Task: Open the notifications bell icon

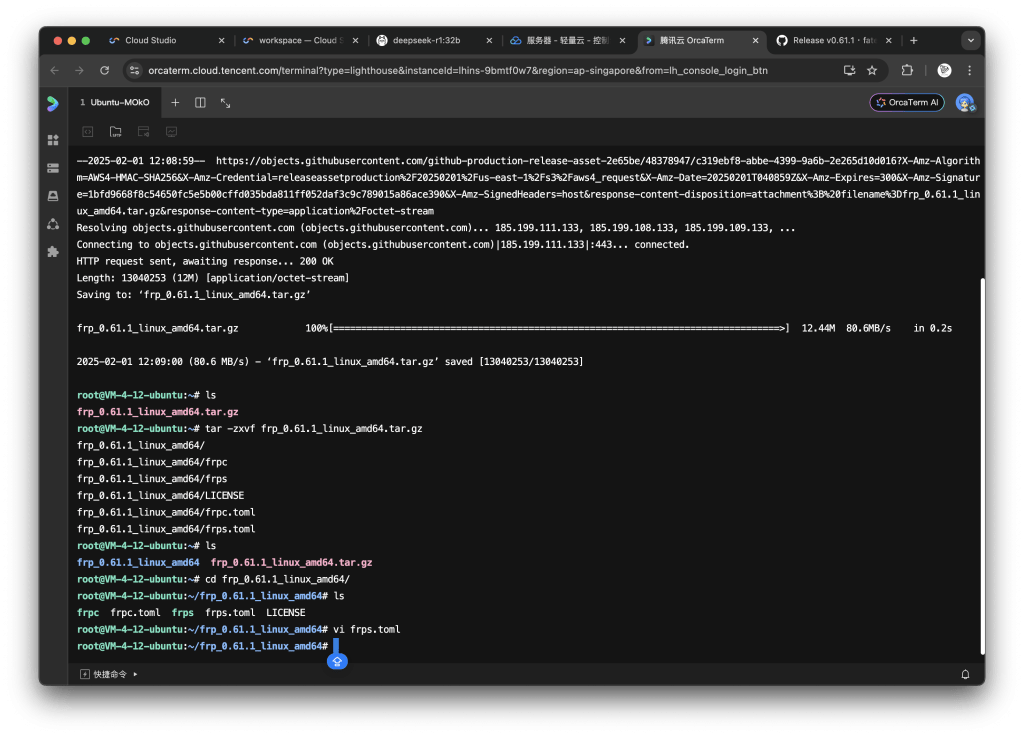Action: click(965, 674)
